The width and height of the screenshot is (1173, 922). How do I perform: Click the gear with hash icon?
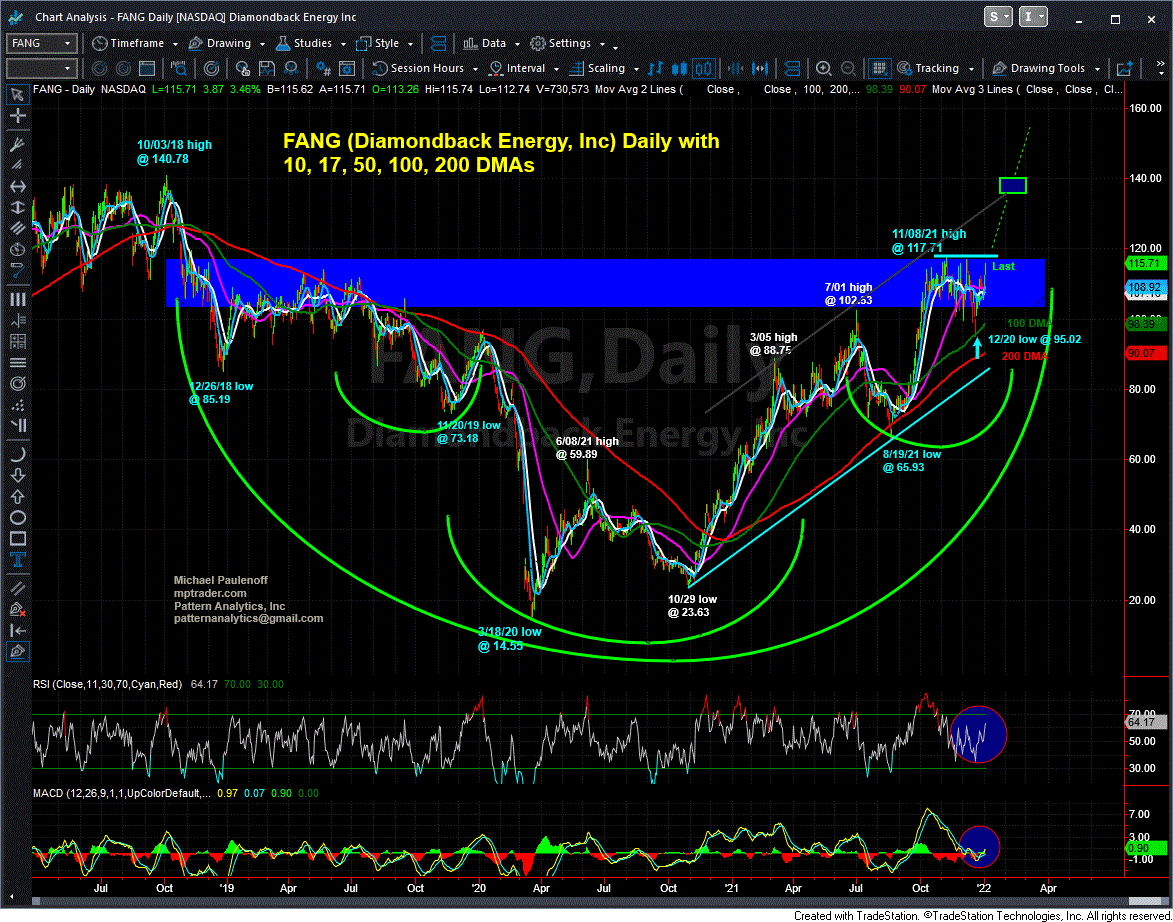pyautogui.click(x=324, y=68)
